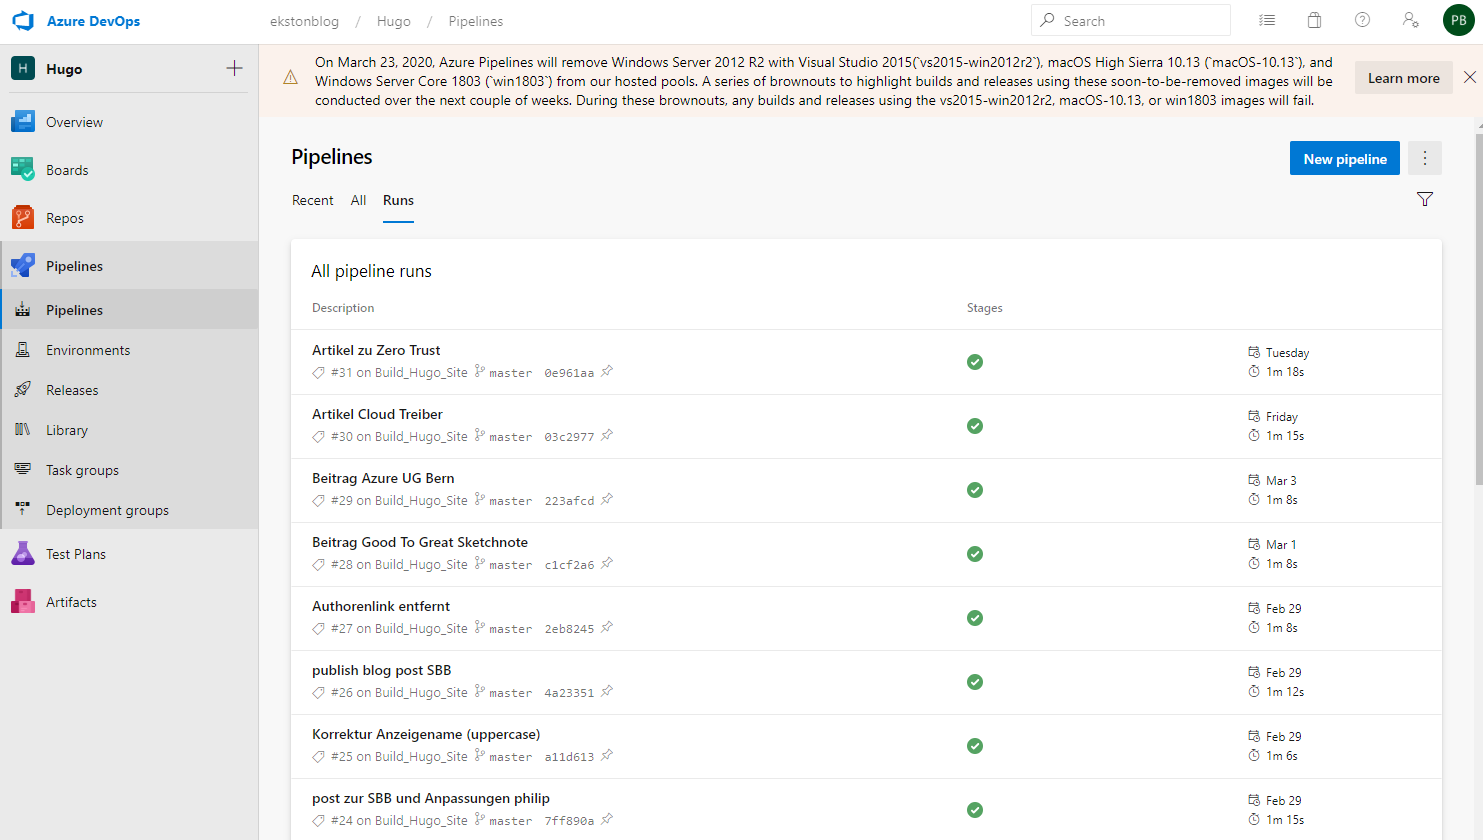This screenshot has width=1483, height=840.
Task: Open run Beitrag Azure UG Bern
Action: click(x=383, y=478)
